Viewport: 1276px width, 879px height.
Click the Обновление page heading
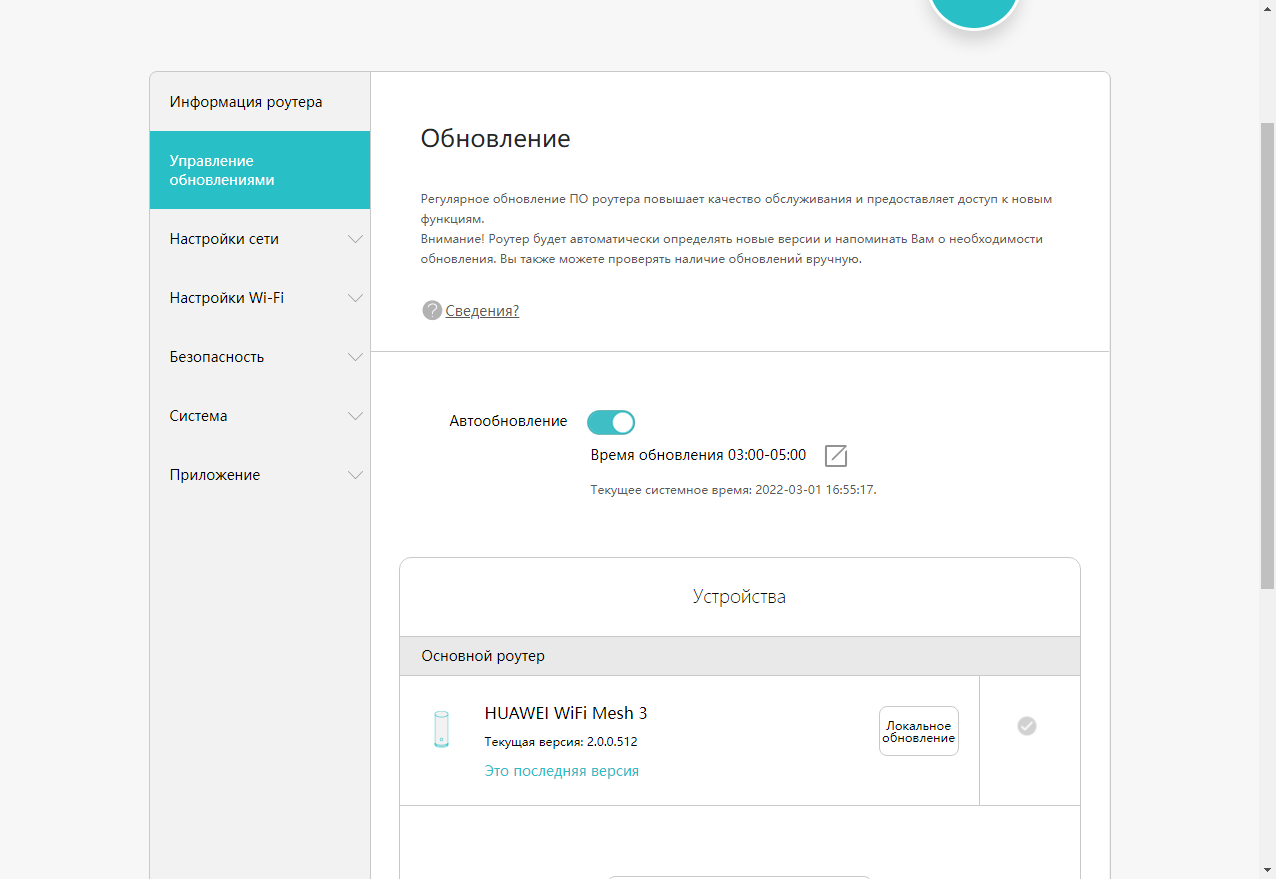[496, 139]
